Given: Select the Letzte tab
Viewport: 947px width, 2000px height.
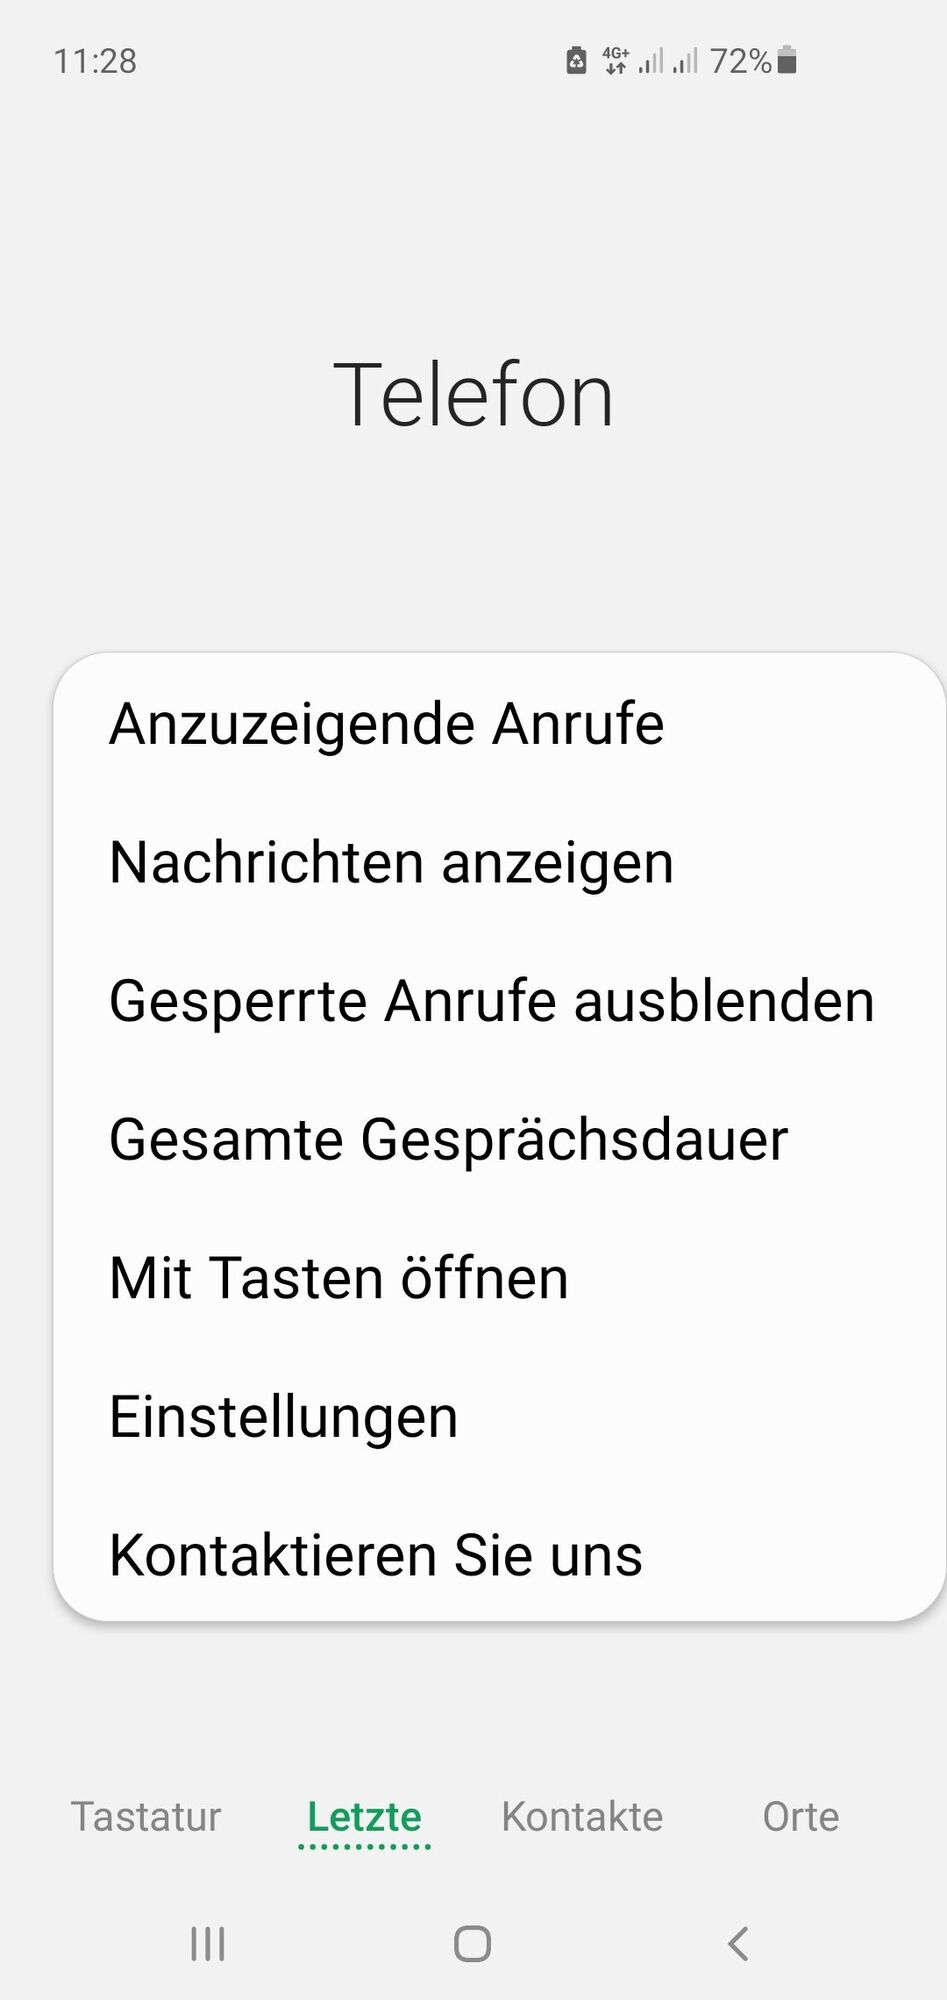Looking at the screenshot, I should 364,1816.
